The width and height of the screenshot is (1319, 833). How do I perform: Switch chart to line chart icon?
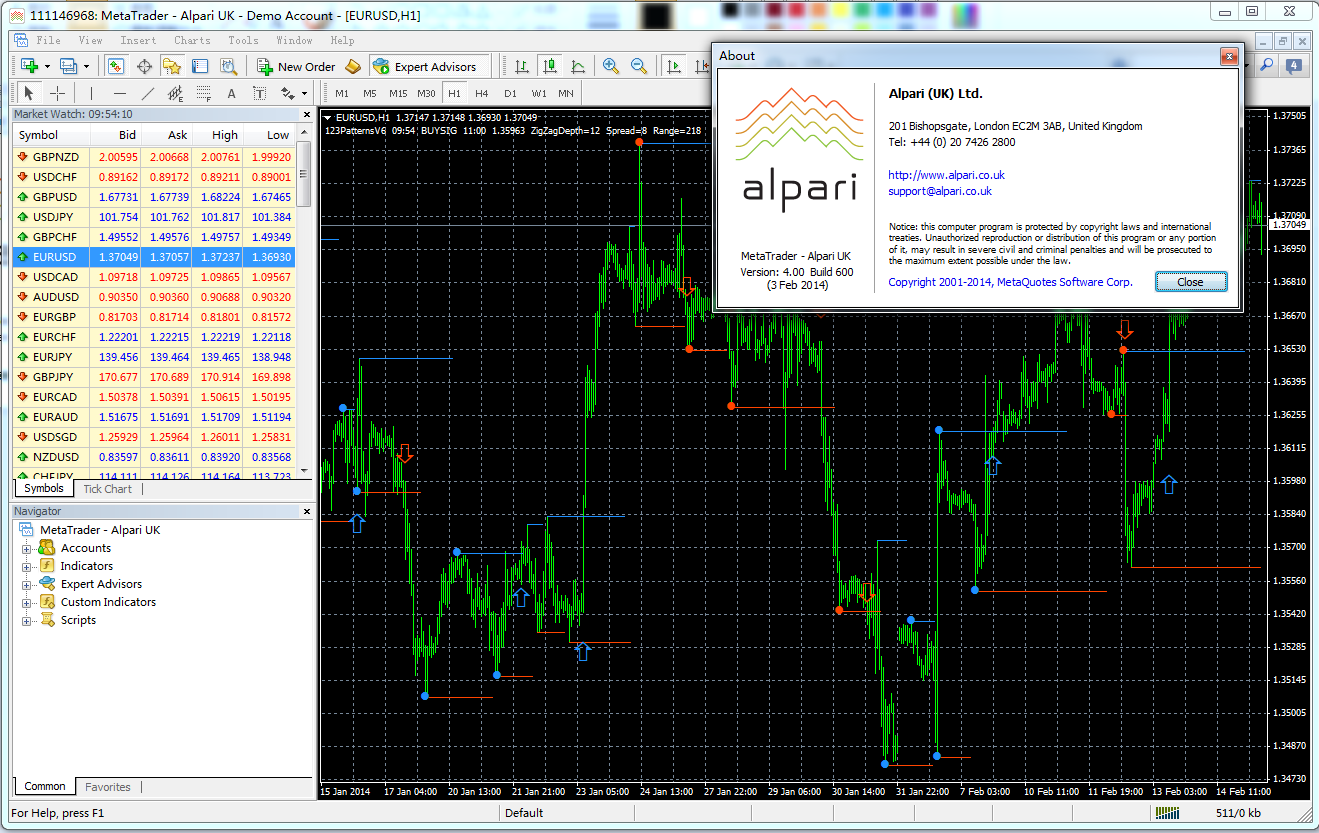[578, 66]
